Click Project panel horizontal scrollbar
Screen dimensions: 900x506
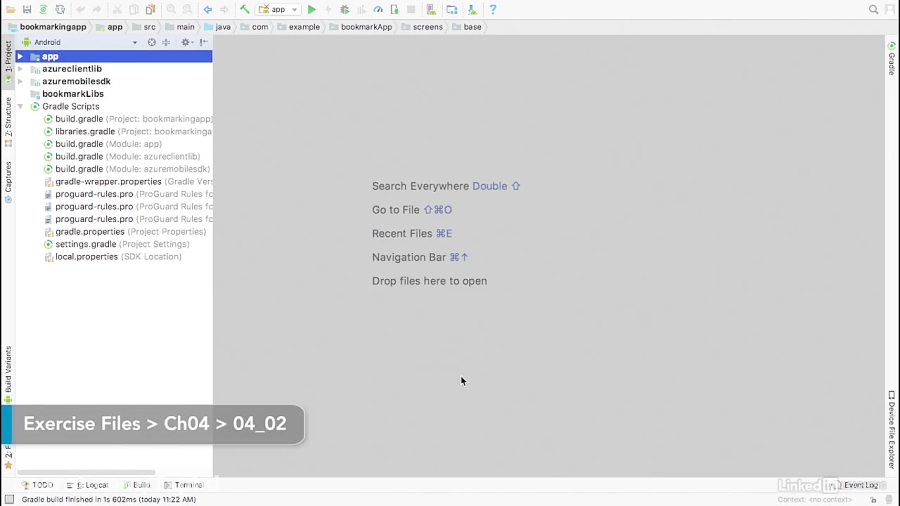click(86, 473)
